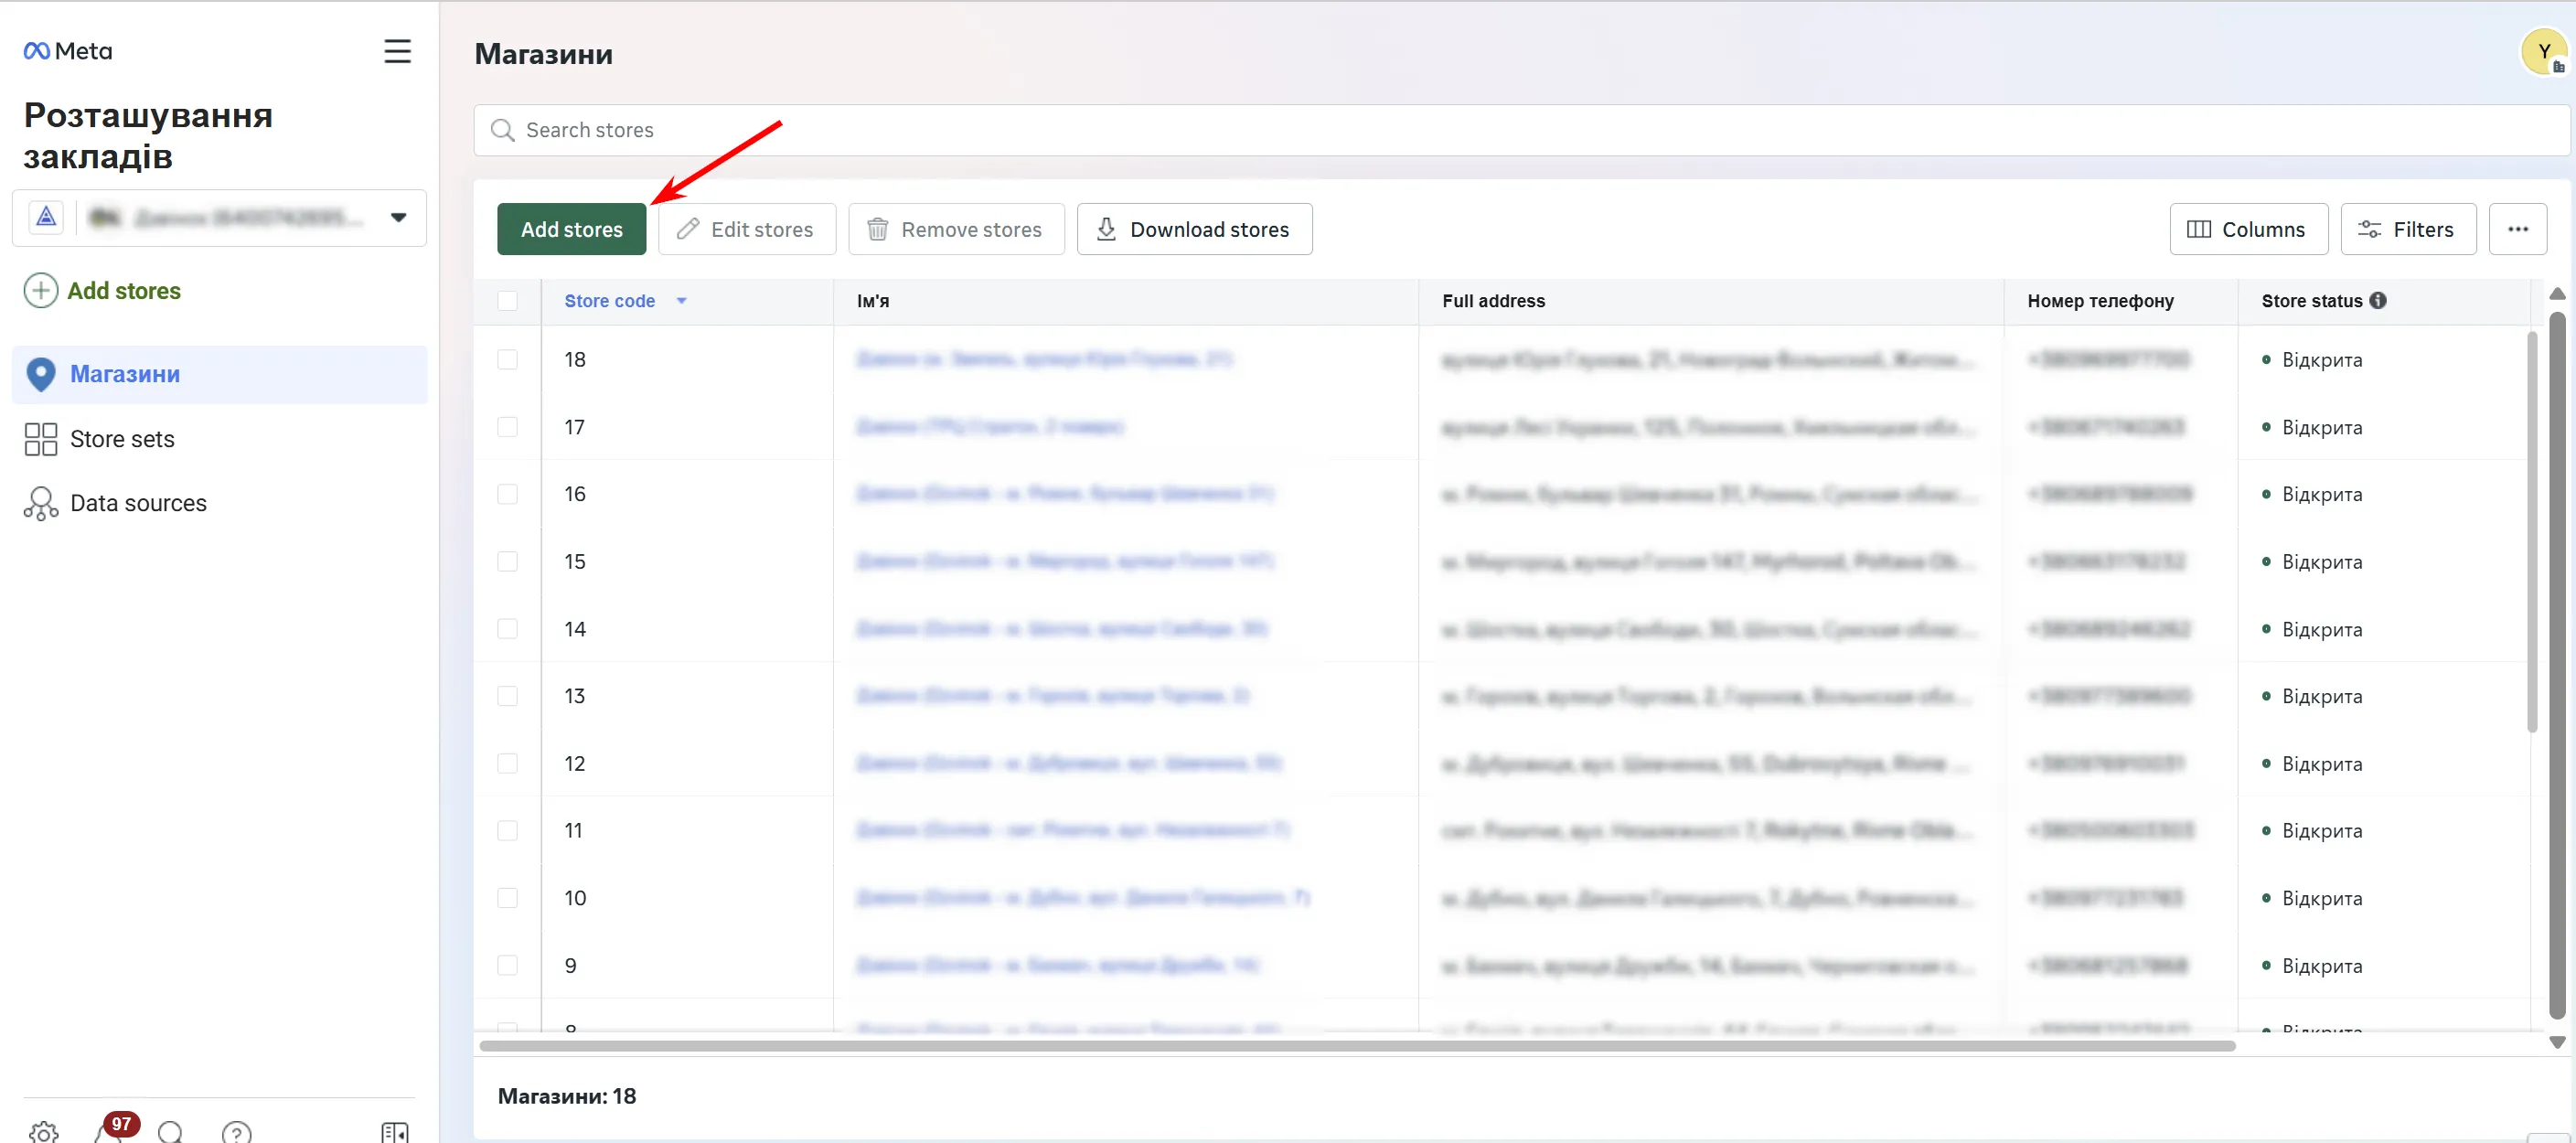Screen dimensions: 2576x1143
Task: Click inside the Search stores field
Action: coord(700,130)
